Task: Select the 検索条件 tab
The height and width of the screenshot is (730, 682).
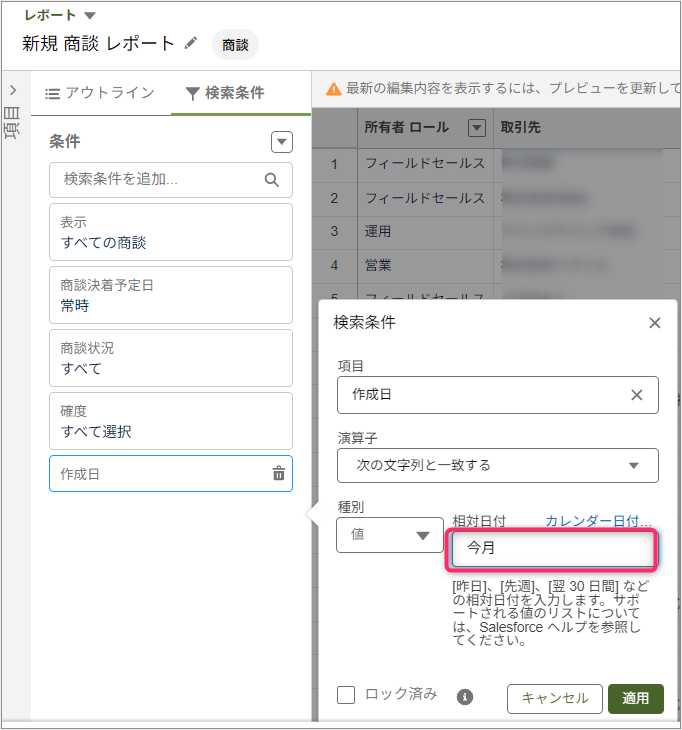Action: click(x=225, y=93)
